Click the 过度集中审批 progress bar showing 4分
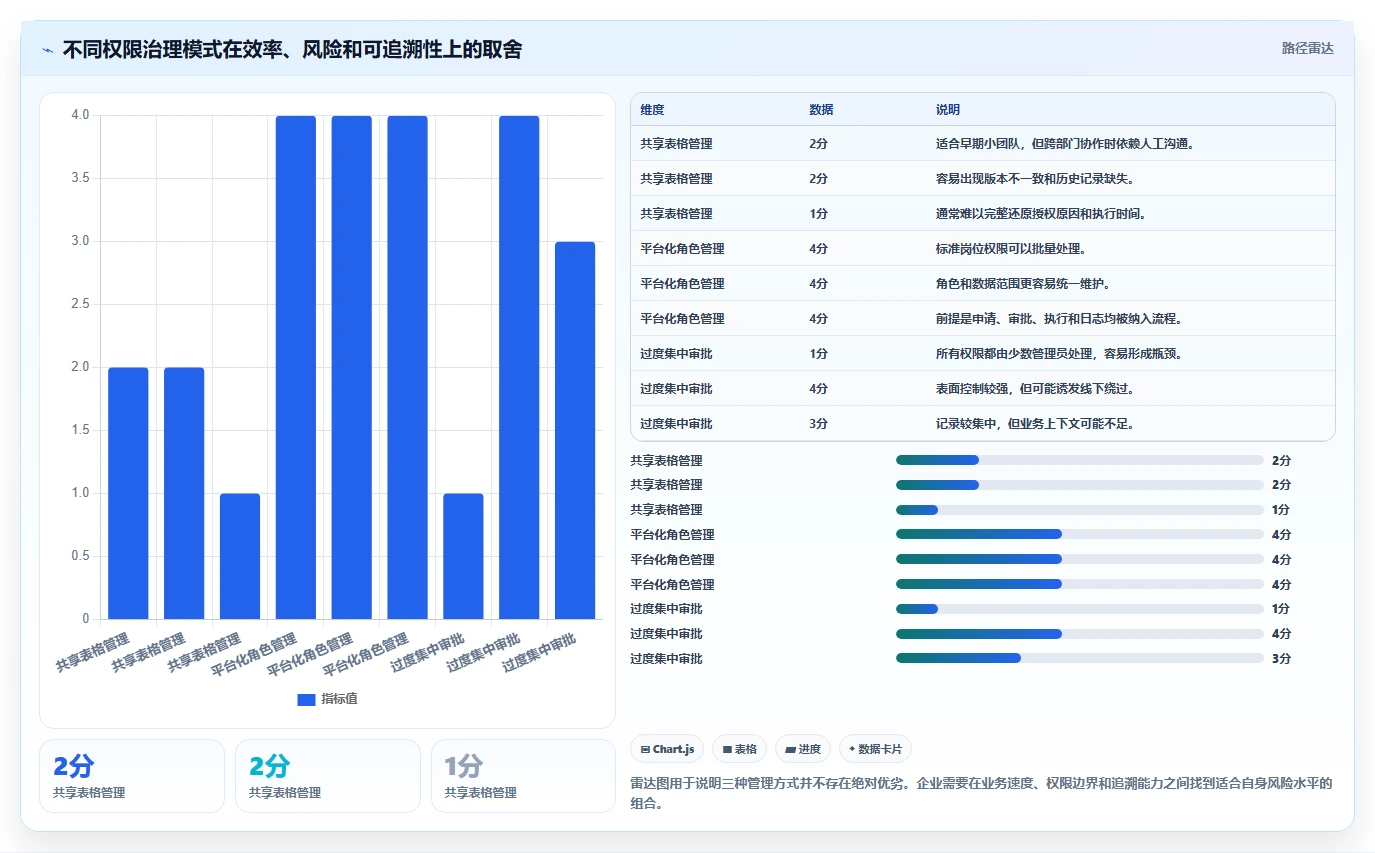This screenshot has height=853, width=1375. click(1080, 634)
